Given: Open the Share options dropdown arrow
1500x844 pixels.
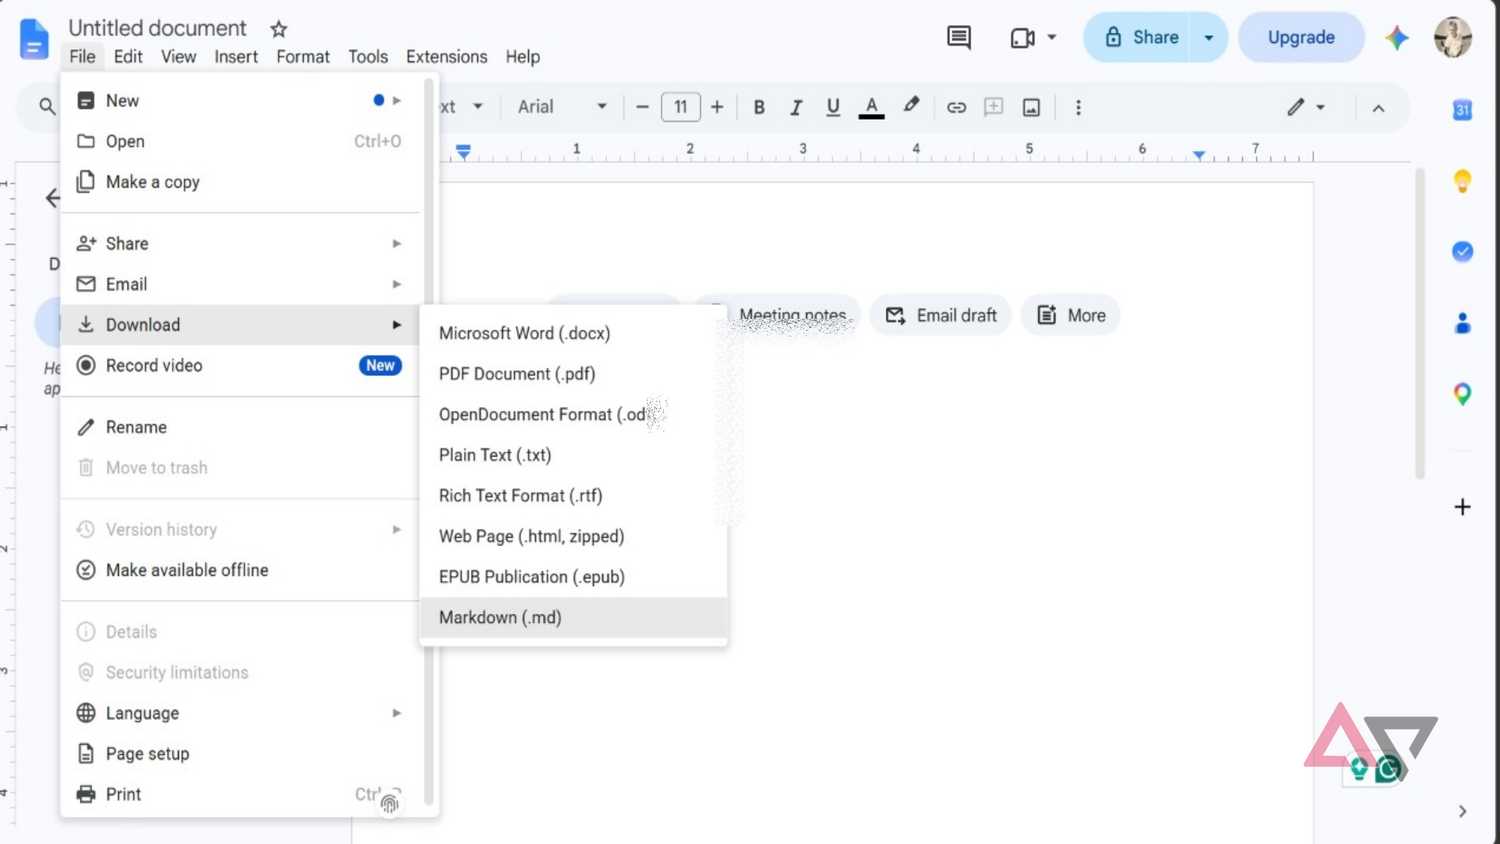Looking at the screenshot, I should 1208,38.
